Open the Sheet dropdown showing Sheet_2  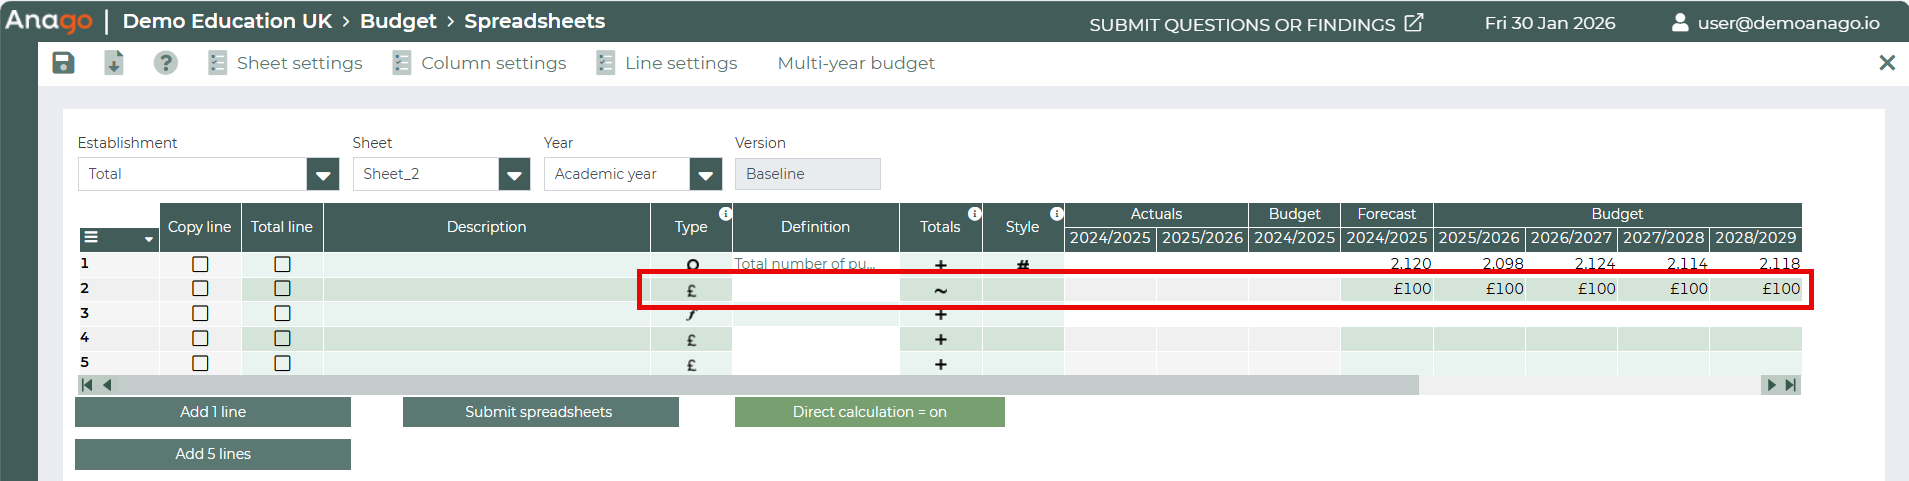514,174
